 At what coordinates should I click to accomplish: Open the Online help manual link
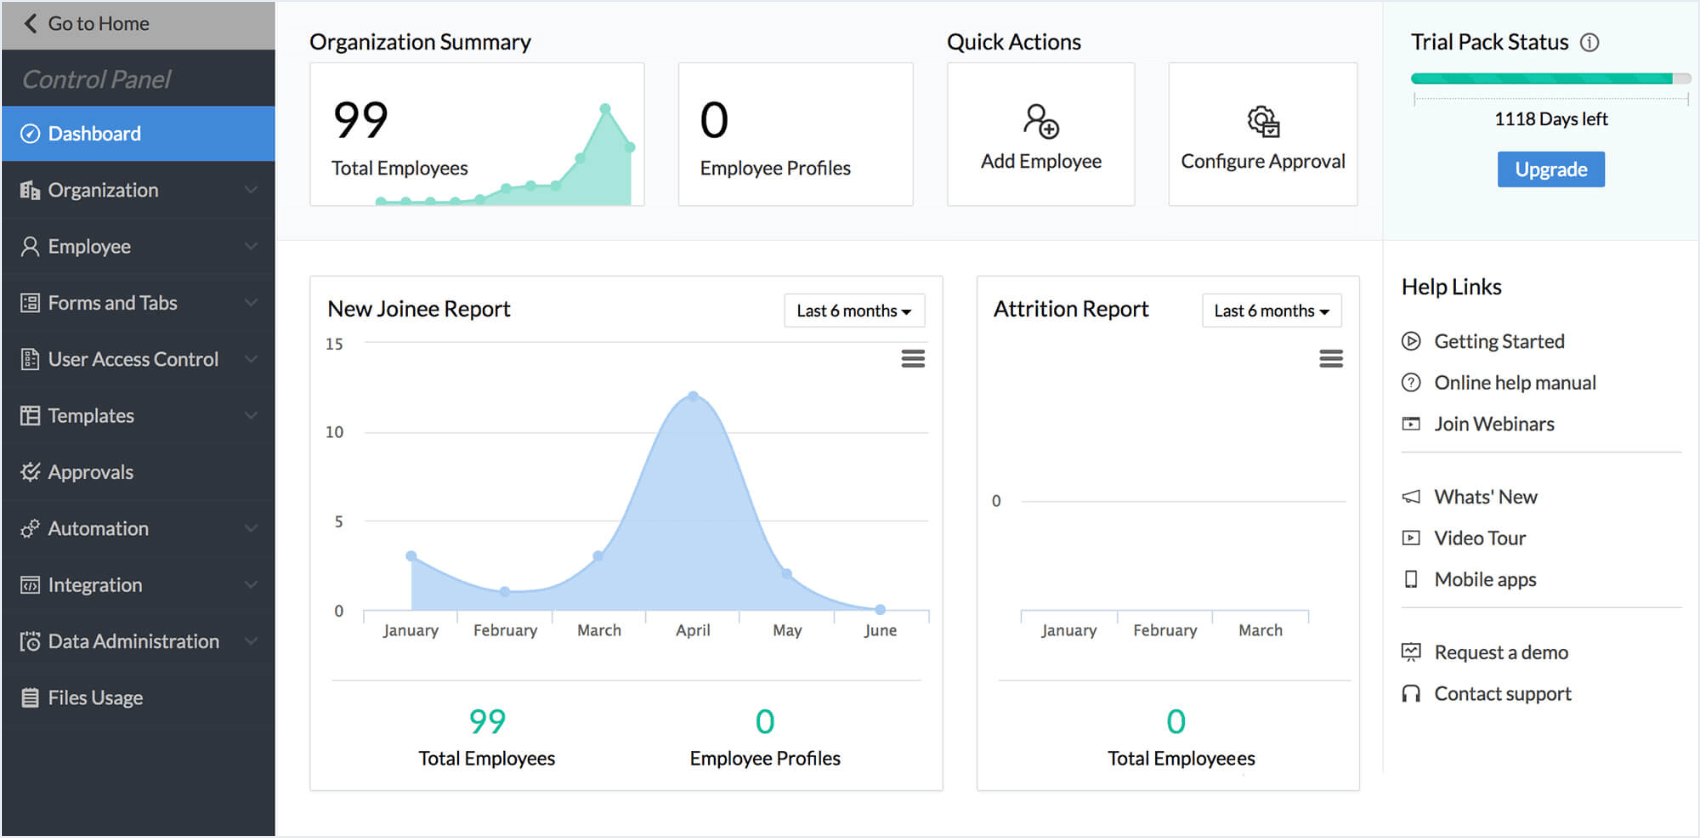click(1514, 383)
